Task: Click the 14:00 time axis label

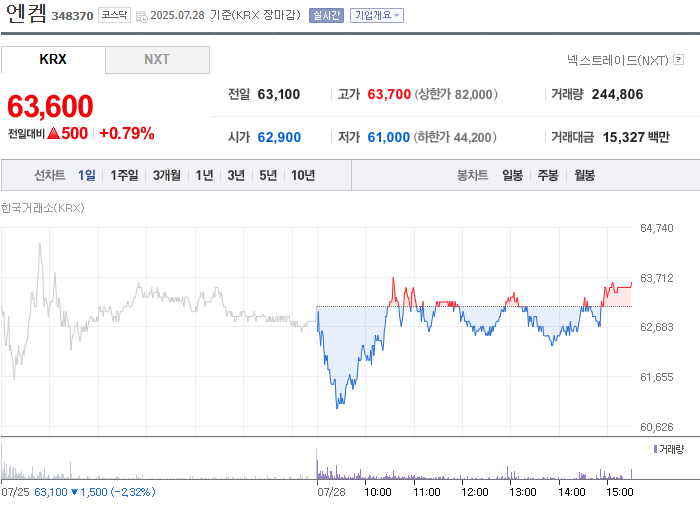Action: 571,492
